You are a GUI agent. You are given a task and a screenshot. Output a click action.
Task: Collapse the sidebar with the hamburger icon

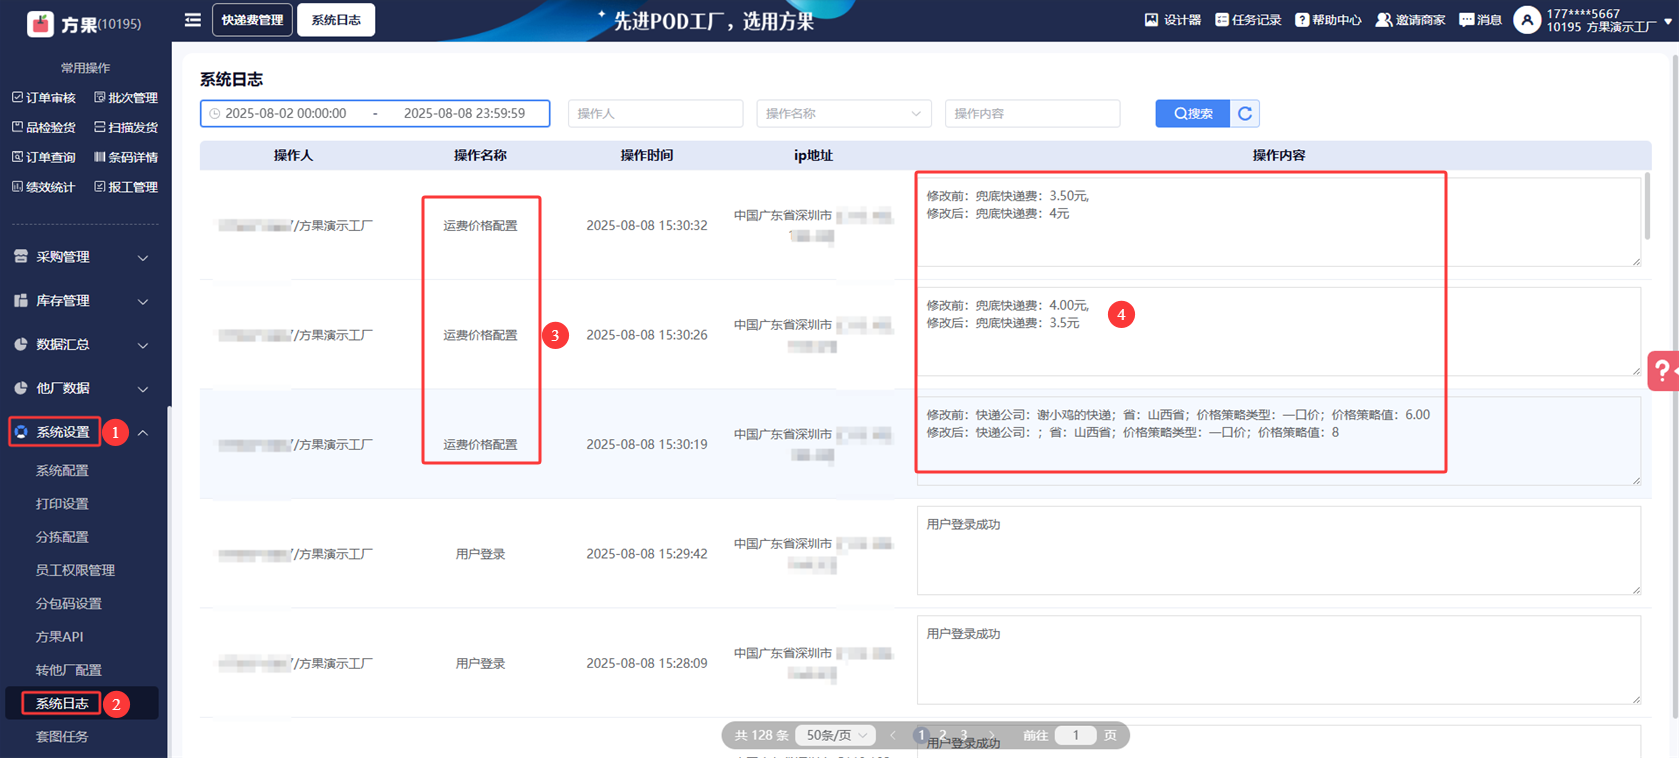coord(193,20)
